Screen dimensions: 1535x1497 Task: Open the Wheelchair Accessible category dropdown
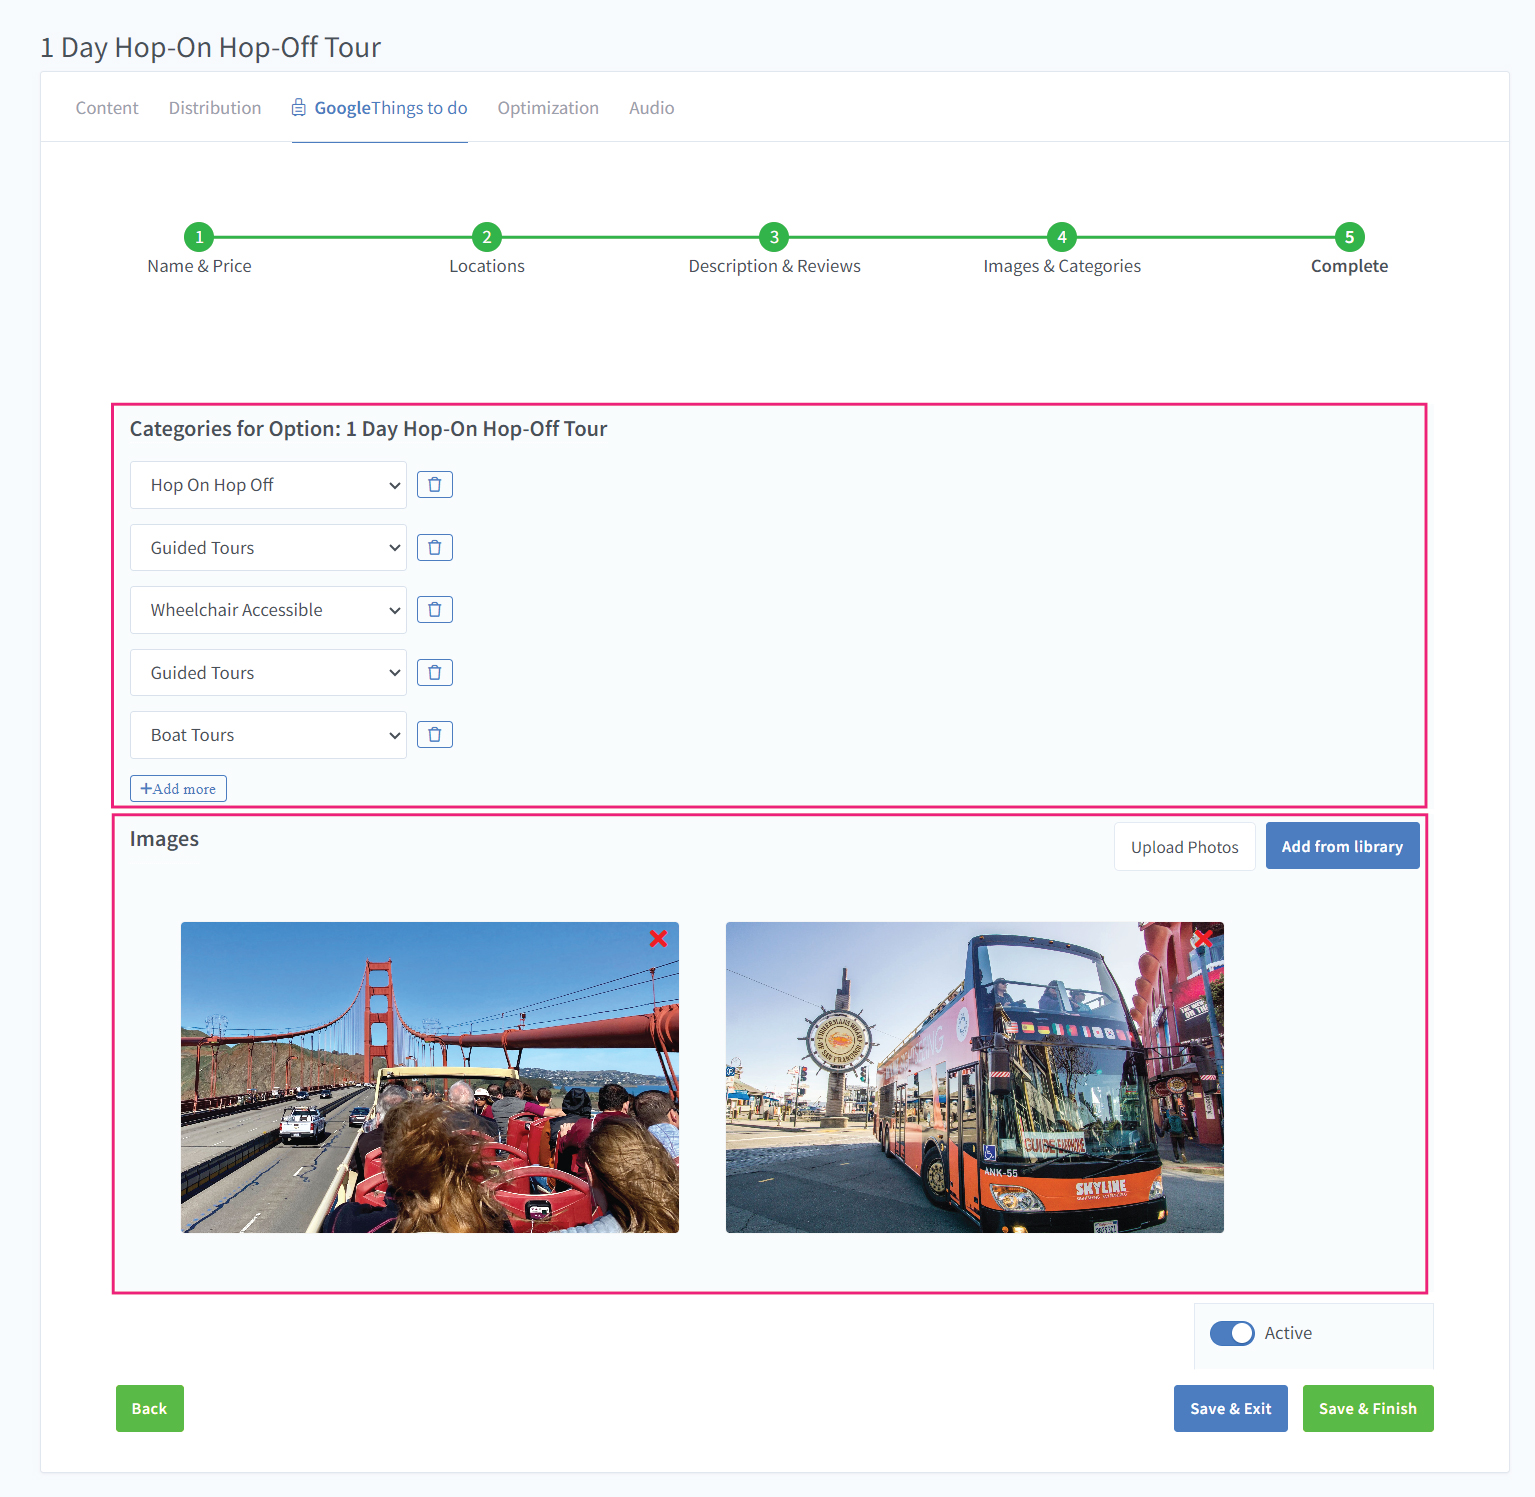tap(268, 610)
